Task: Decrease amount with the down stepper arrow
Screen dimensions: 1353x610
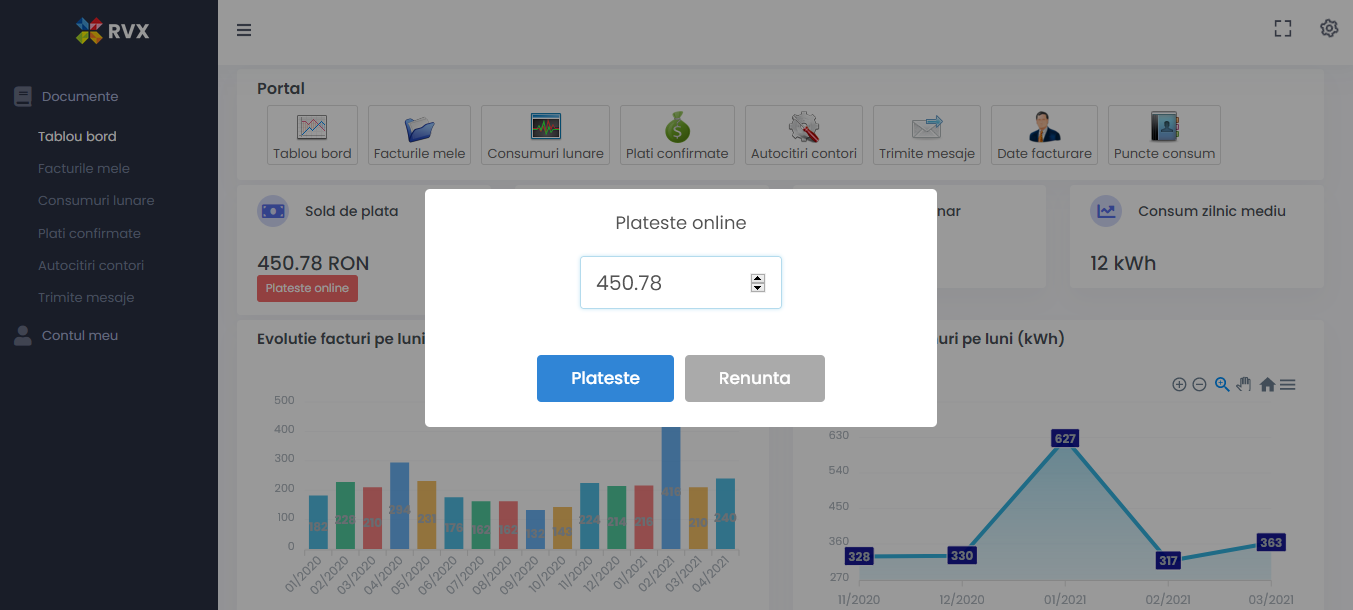Action: point(758,288)
